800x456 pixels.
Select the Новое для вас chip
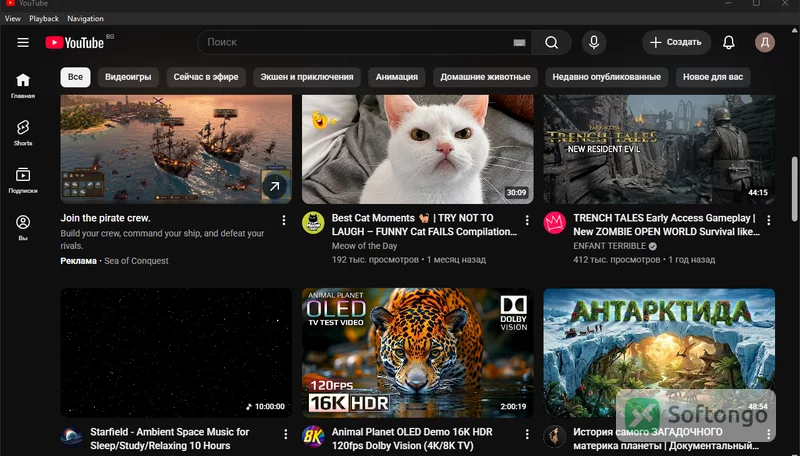point(713,77)
